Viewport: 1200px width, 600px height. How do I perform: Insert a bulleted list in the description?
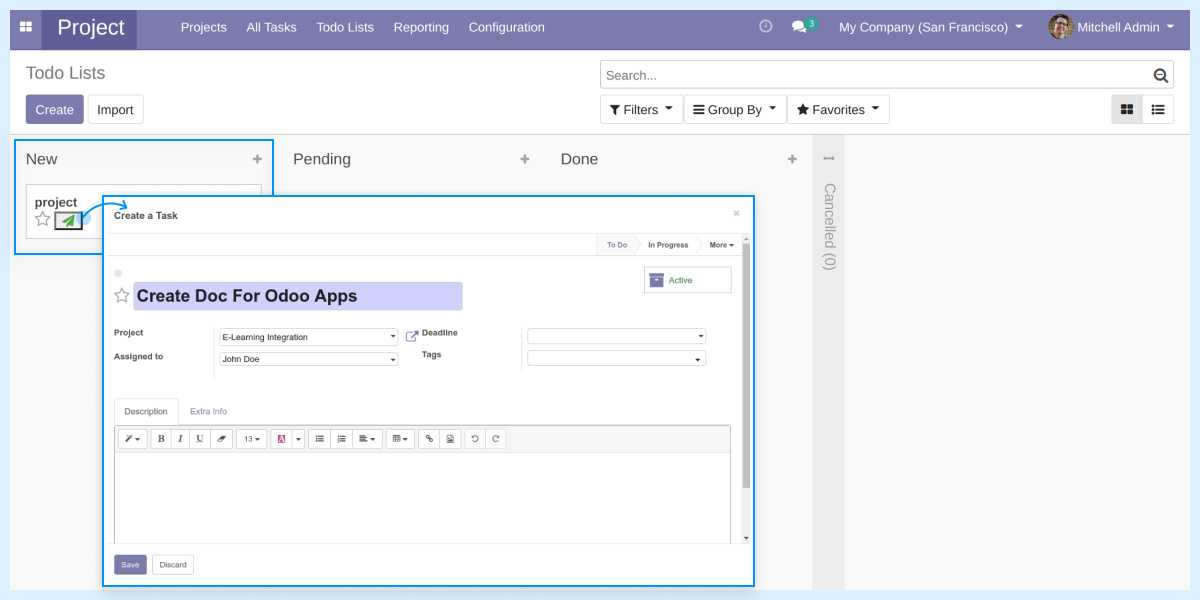[x=319, y=438]
